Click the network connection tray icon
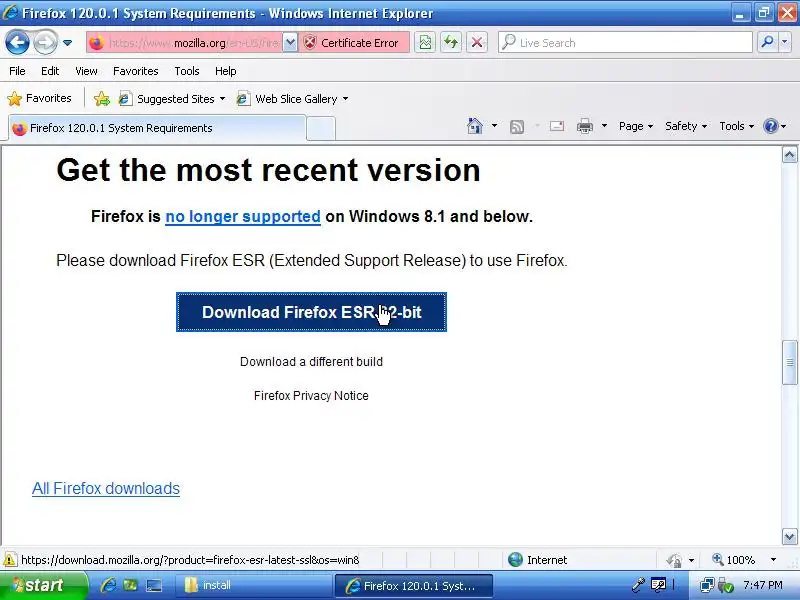This screenshot has height=600, width=800. 707,585
